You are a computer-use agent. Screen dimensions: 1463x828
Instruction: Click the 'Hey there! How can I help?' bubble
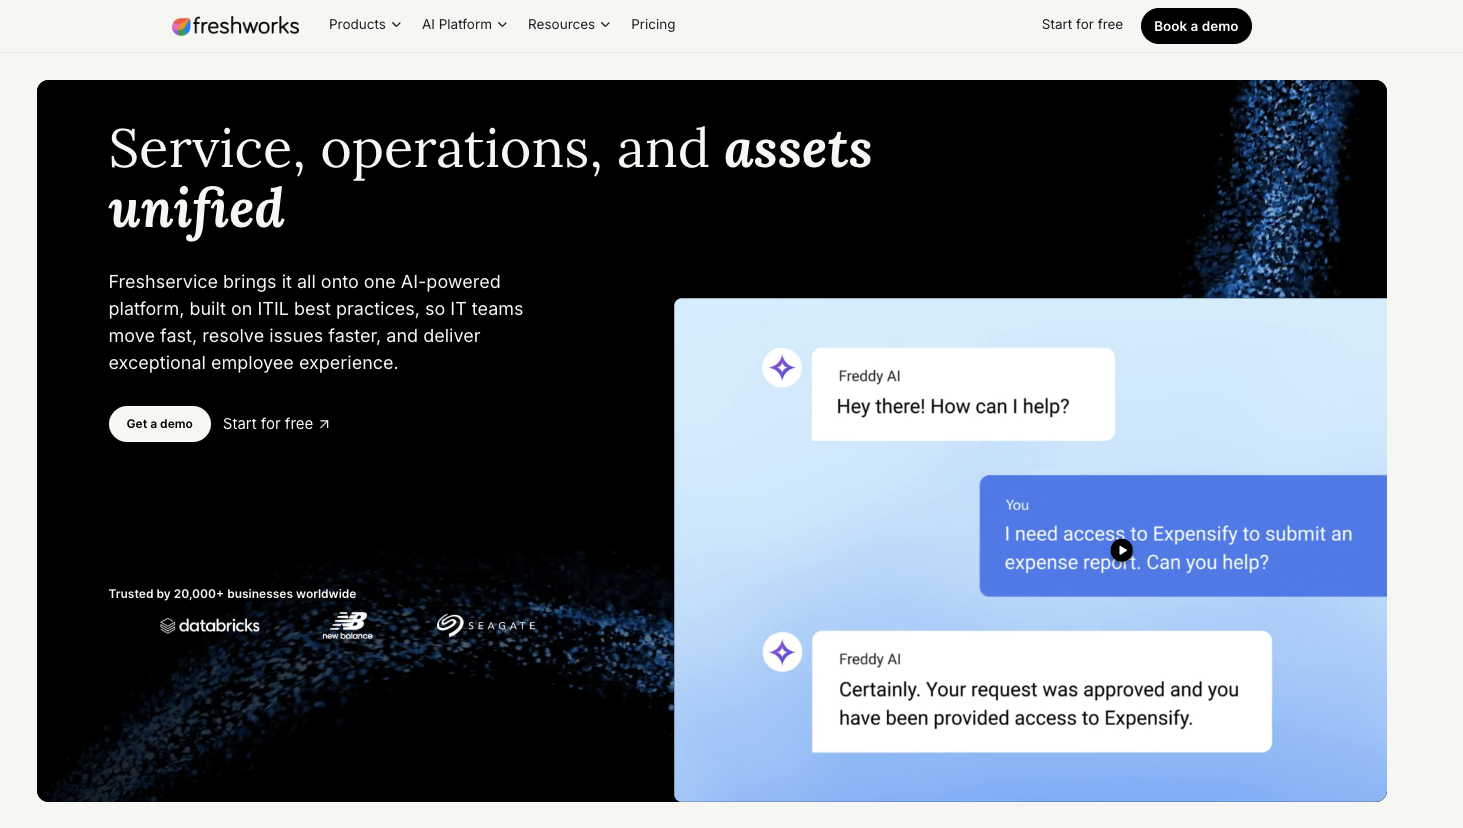(963, 394)
